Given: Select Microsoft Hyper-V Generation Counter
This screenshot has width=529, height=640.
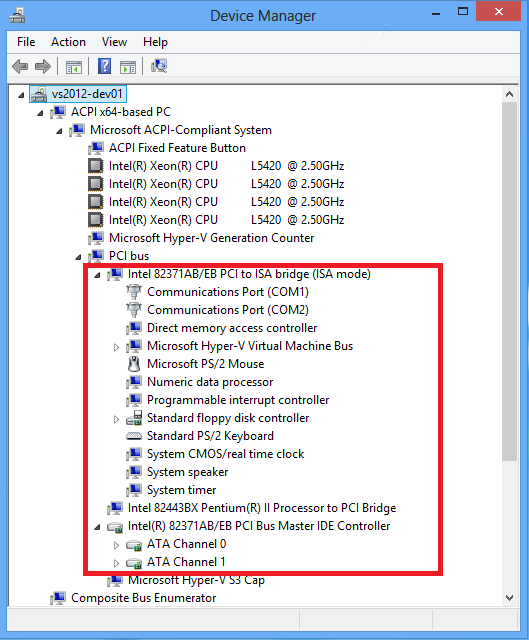Looking at the screenshot, I should [211, 238].
